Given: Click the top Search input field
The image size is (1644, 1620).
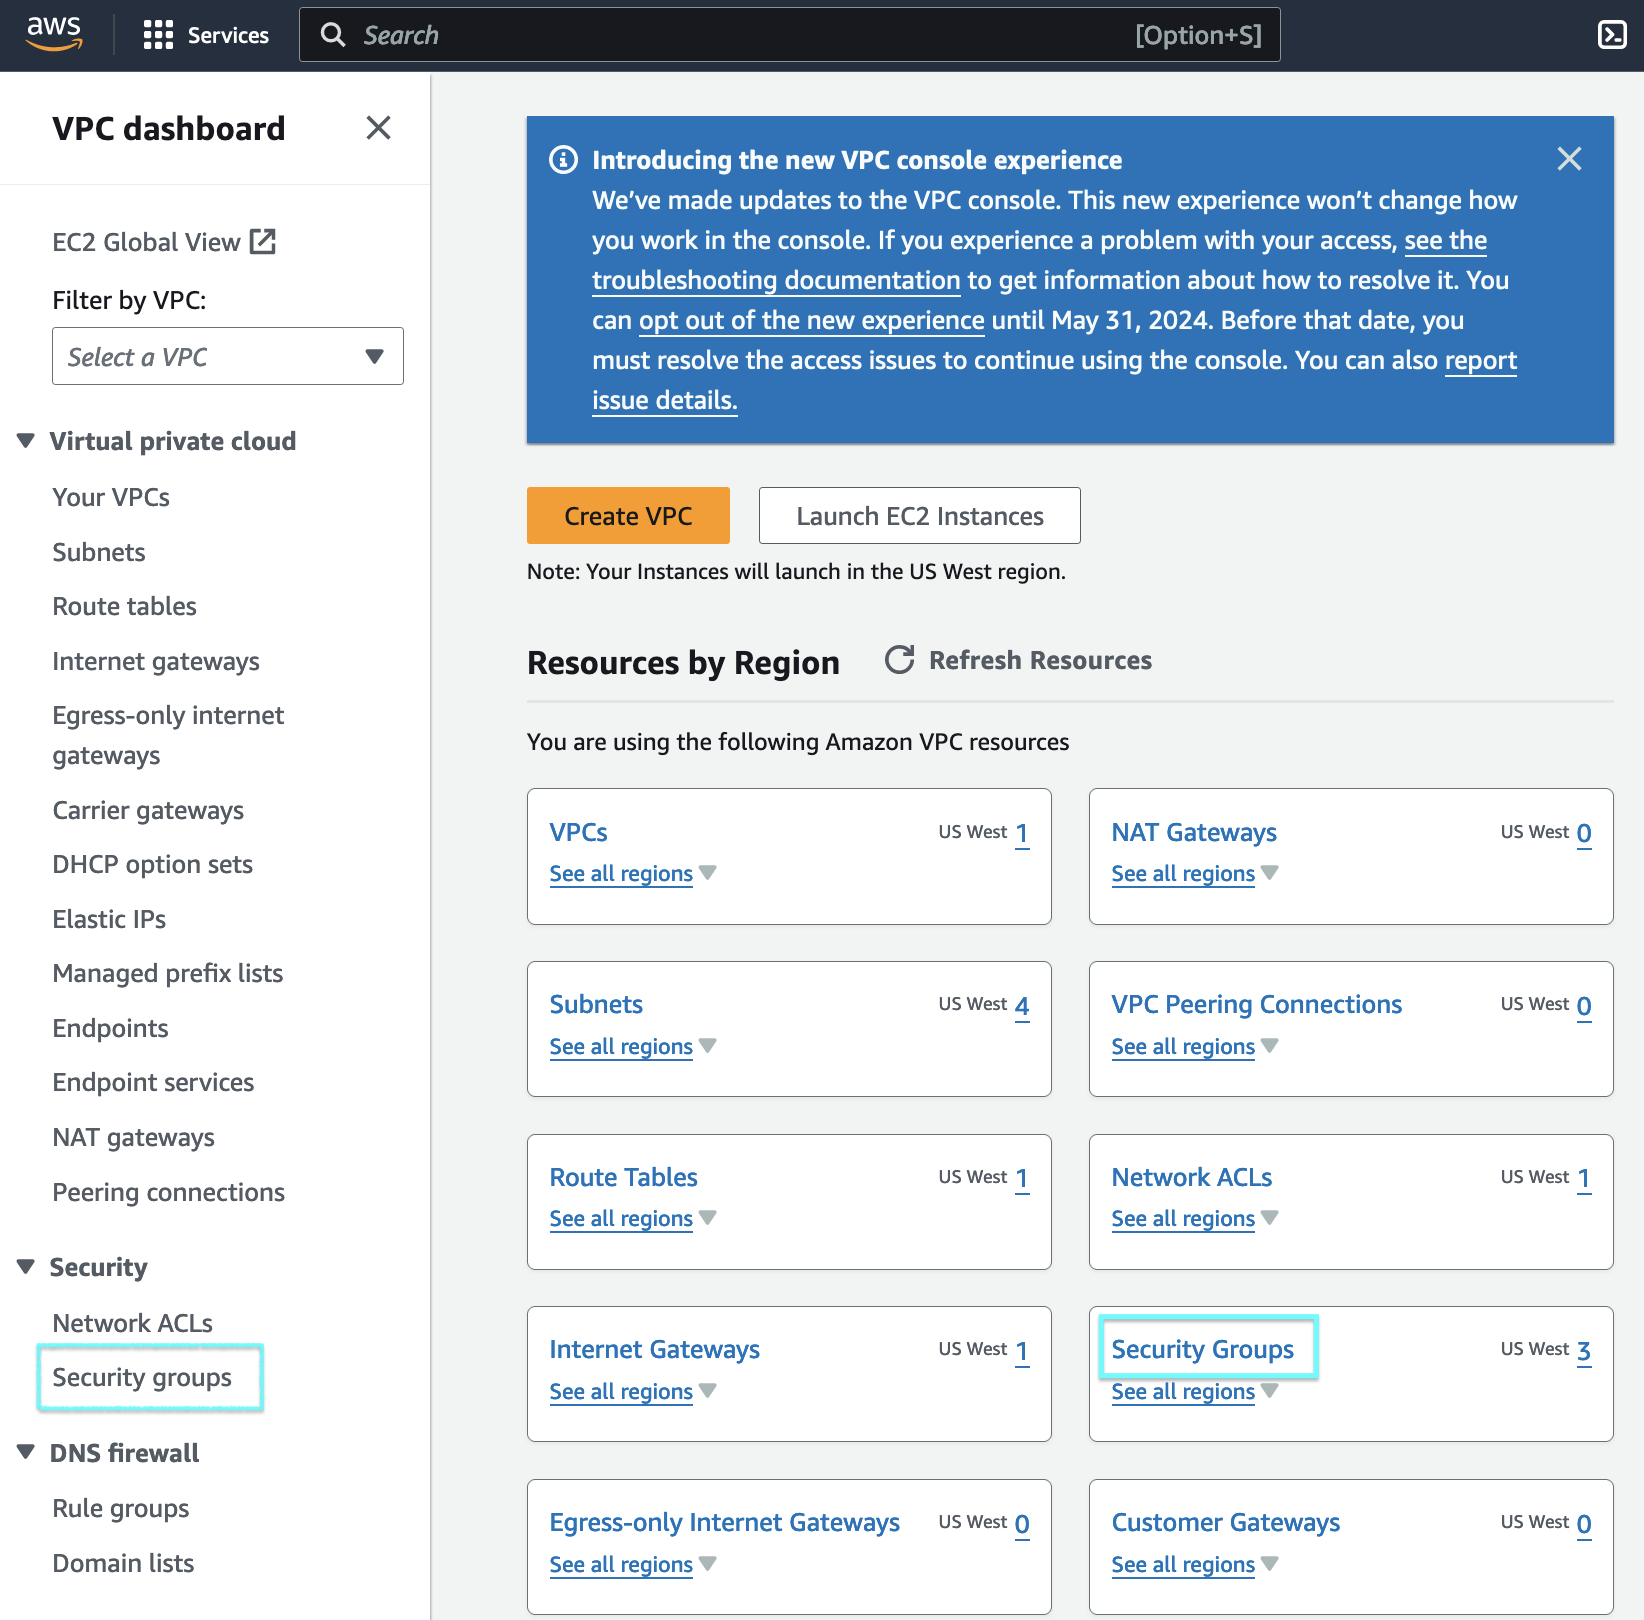Looking at the screenshot, I should [x=740, y=35].
